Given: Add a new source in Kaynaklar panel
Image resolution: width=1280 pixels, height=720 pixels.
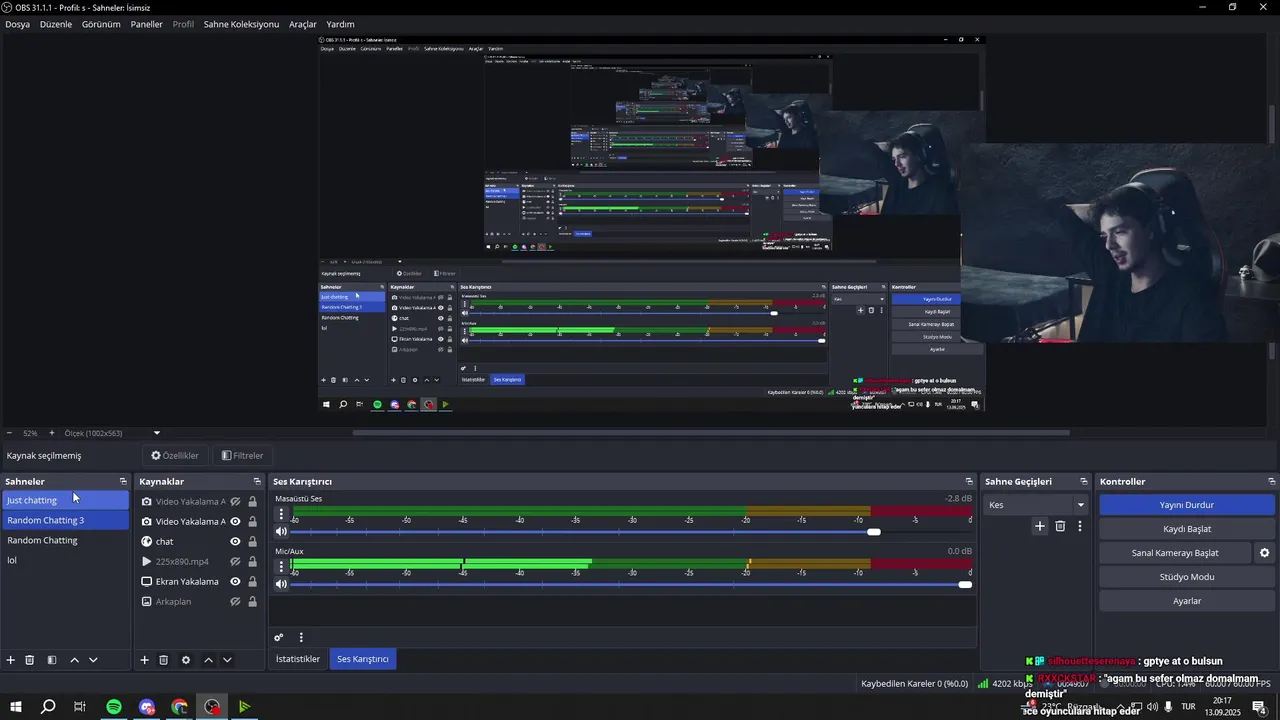Looking at the screenshot, I should [144, 660].
